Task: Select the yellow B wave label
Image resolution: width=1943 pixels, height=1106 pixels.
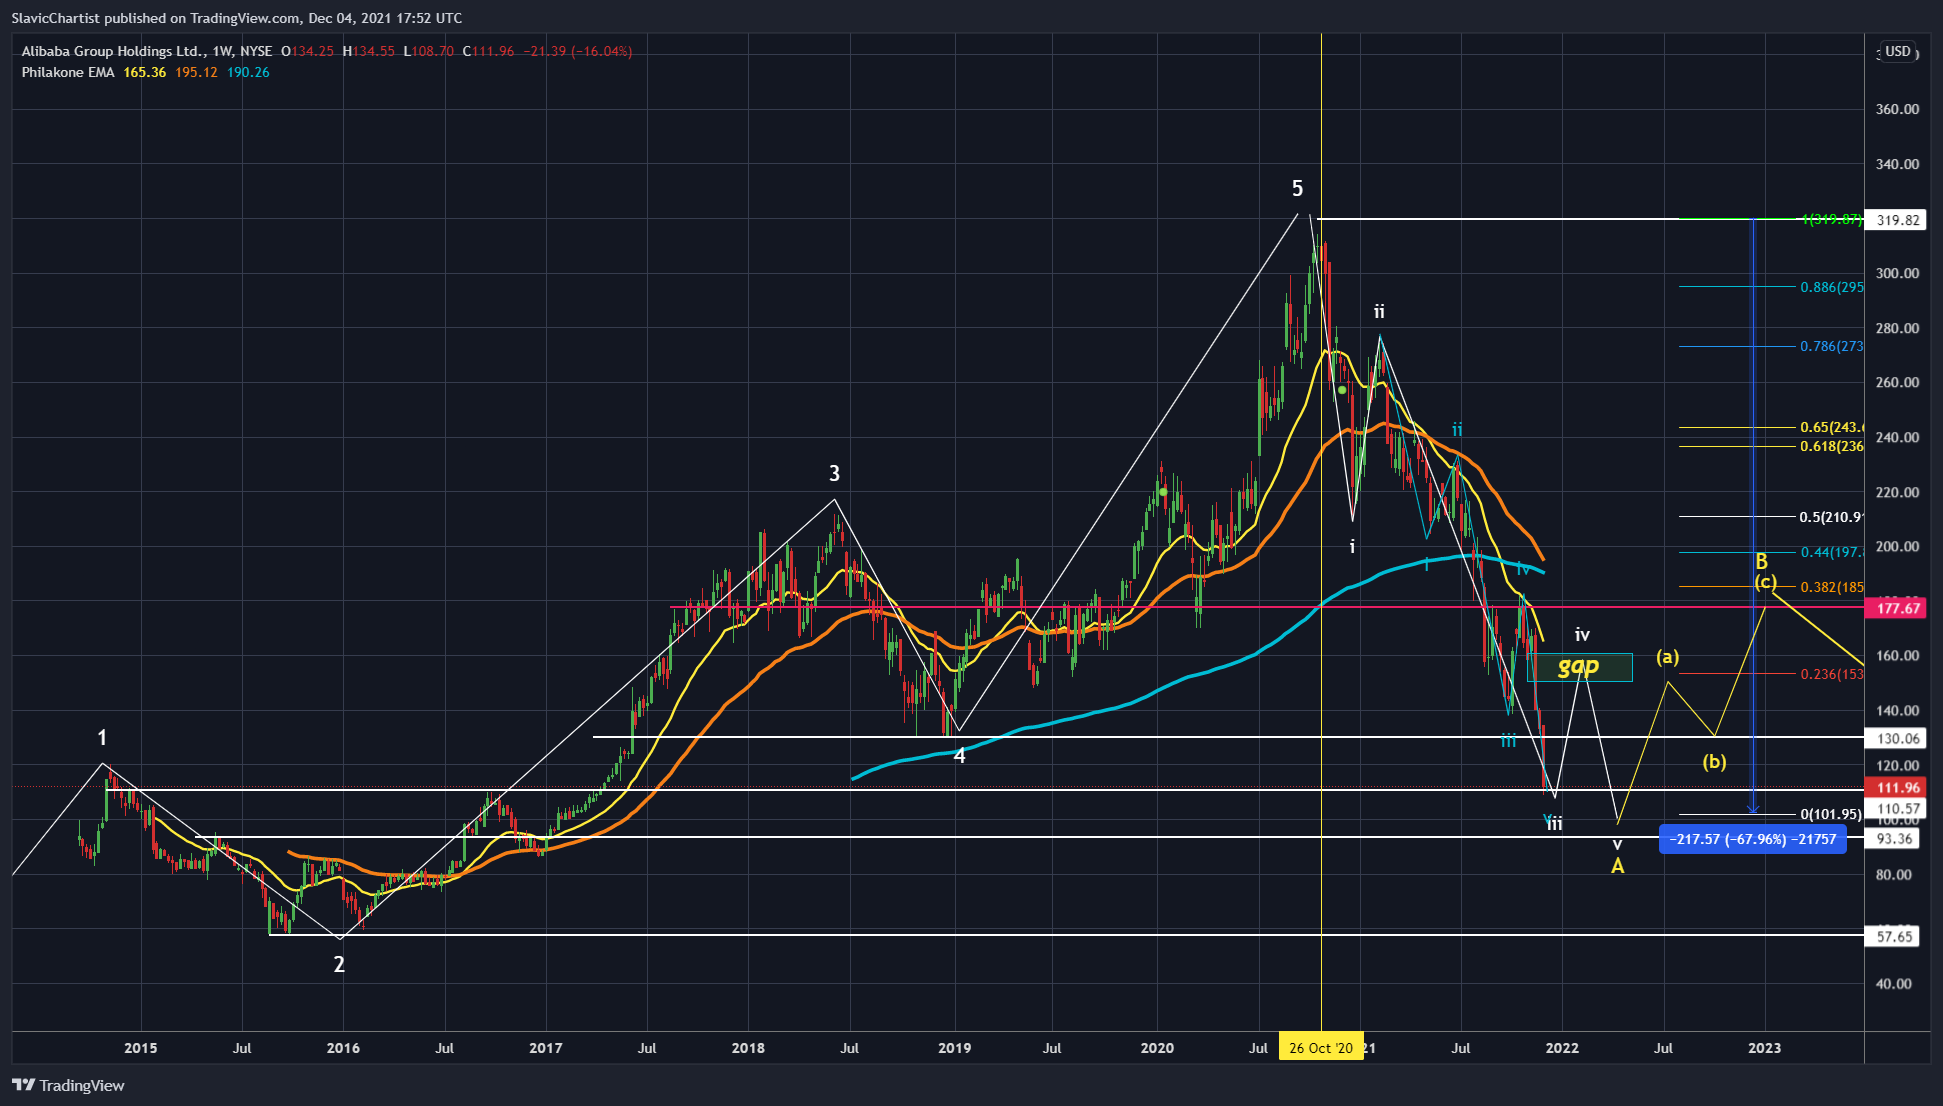Action: pos(1762,561)
